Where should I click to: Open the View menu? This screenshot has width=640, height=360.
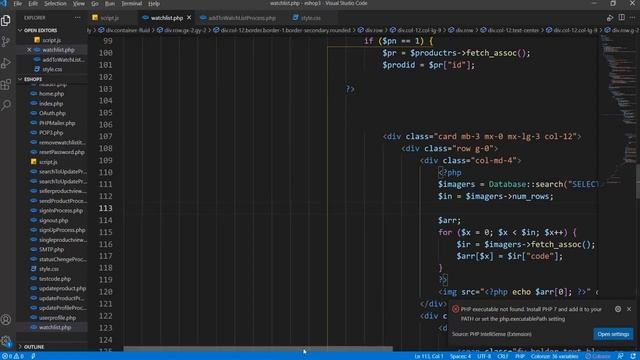(x=78, y=4)
